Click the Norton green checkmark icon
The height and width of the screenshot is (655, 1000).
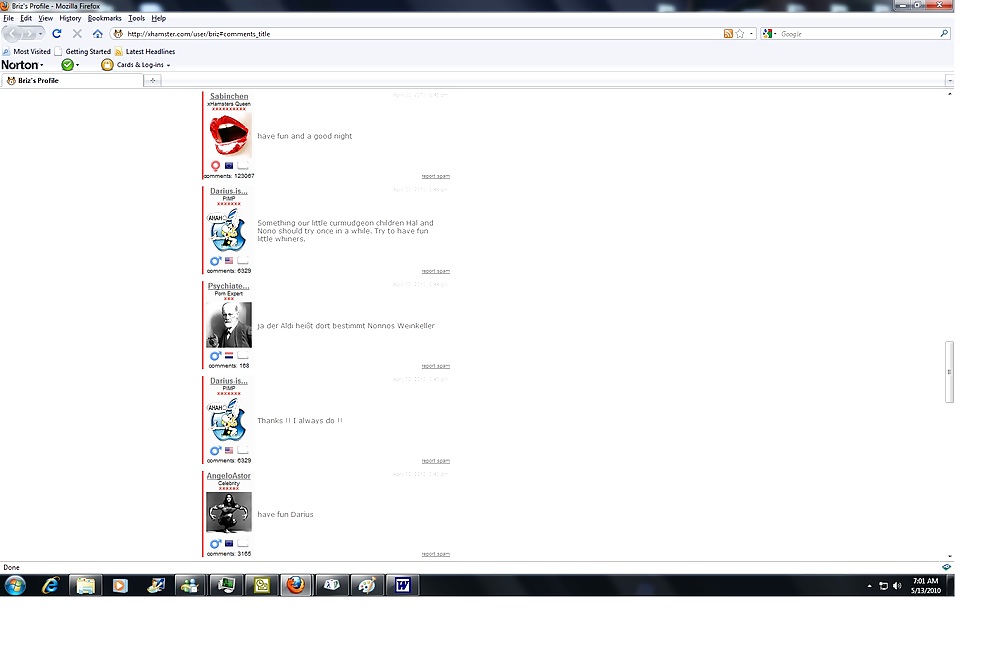(67, 65)
